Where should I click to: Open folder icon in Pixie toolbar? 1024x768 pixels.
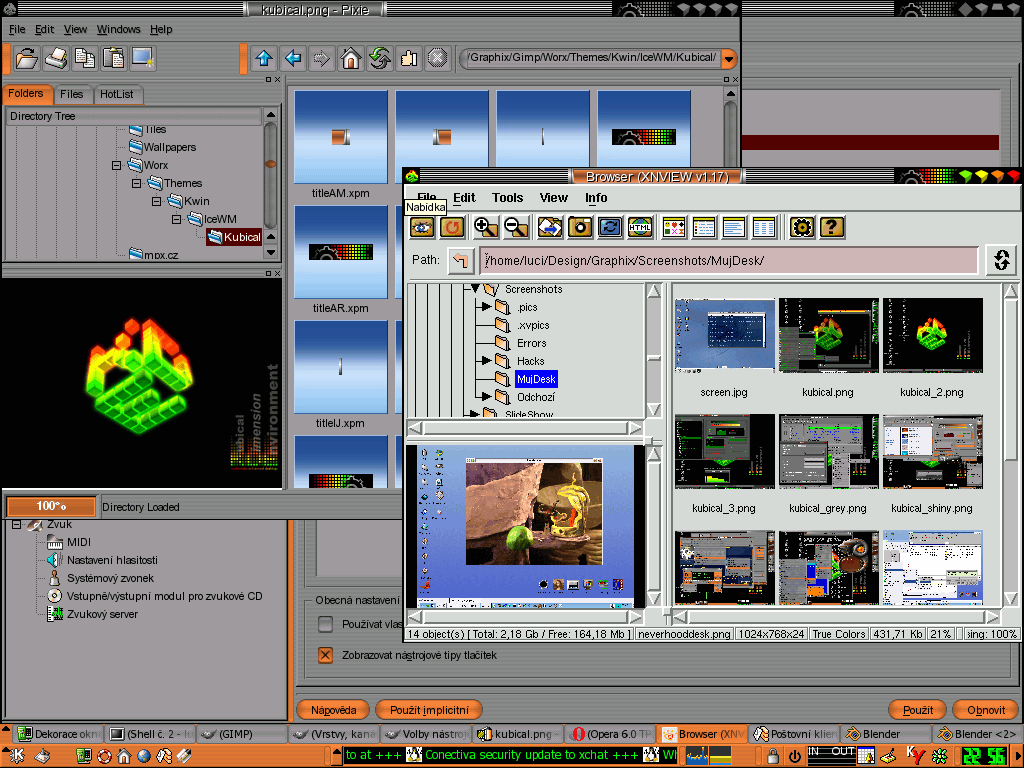[x=27, y=58]
